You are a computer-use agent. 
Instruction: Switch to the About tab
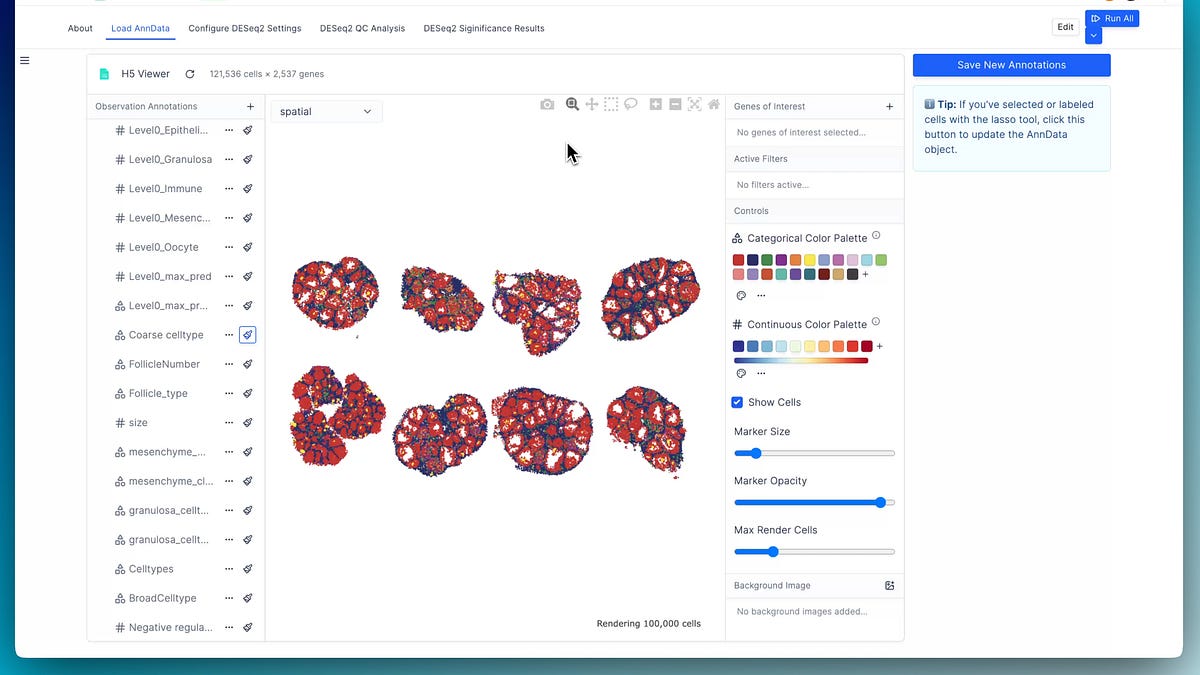[x=80, y=28]
